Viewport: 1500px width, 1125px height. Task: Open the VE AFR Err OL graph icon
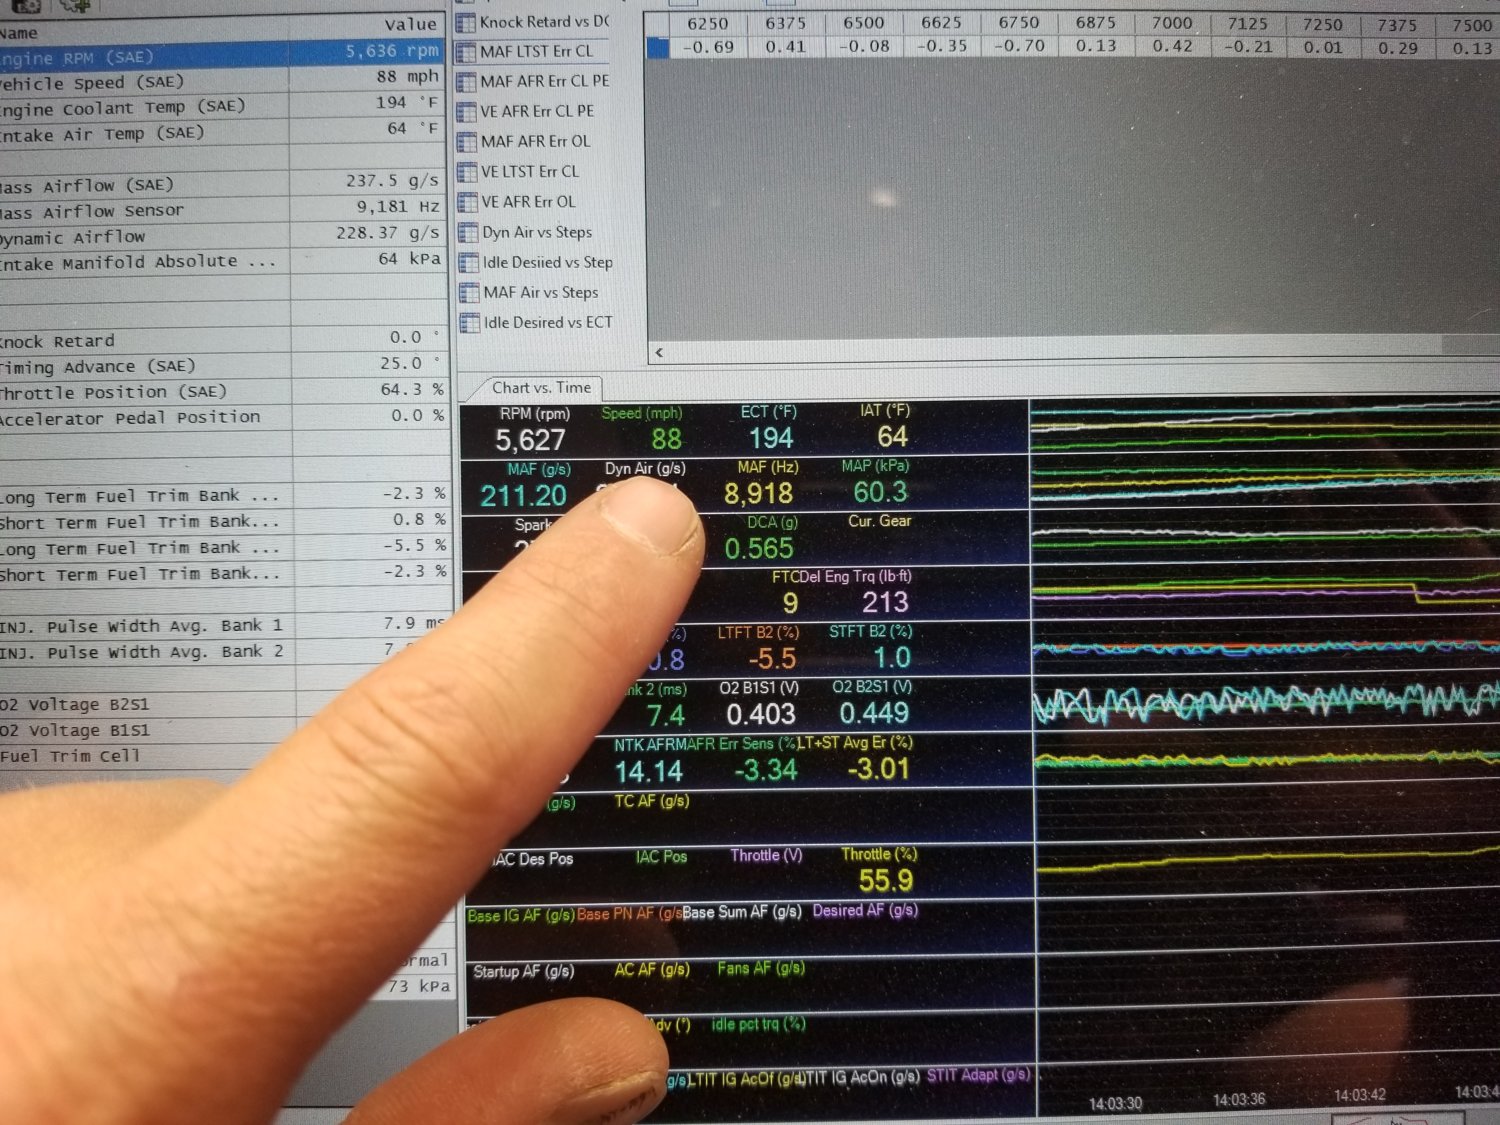point(467,202)
